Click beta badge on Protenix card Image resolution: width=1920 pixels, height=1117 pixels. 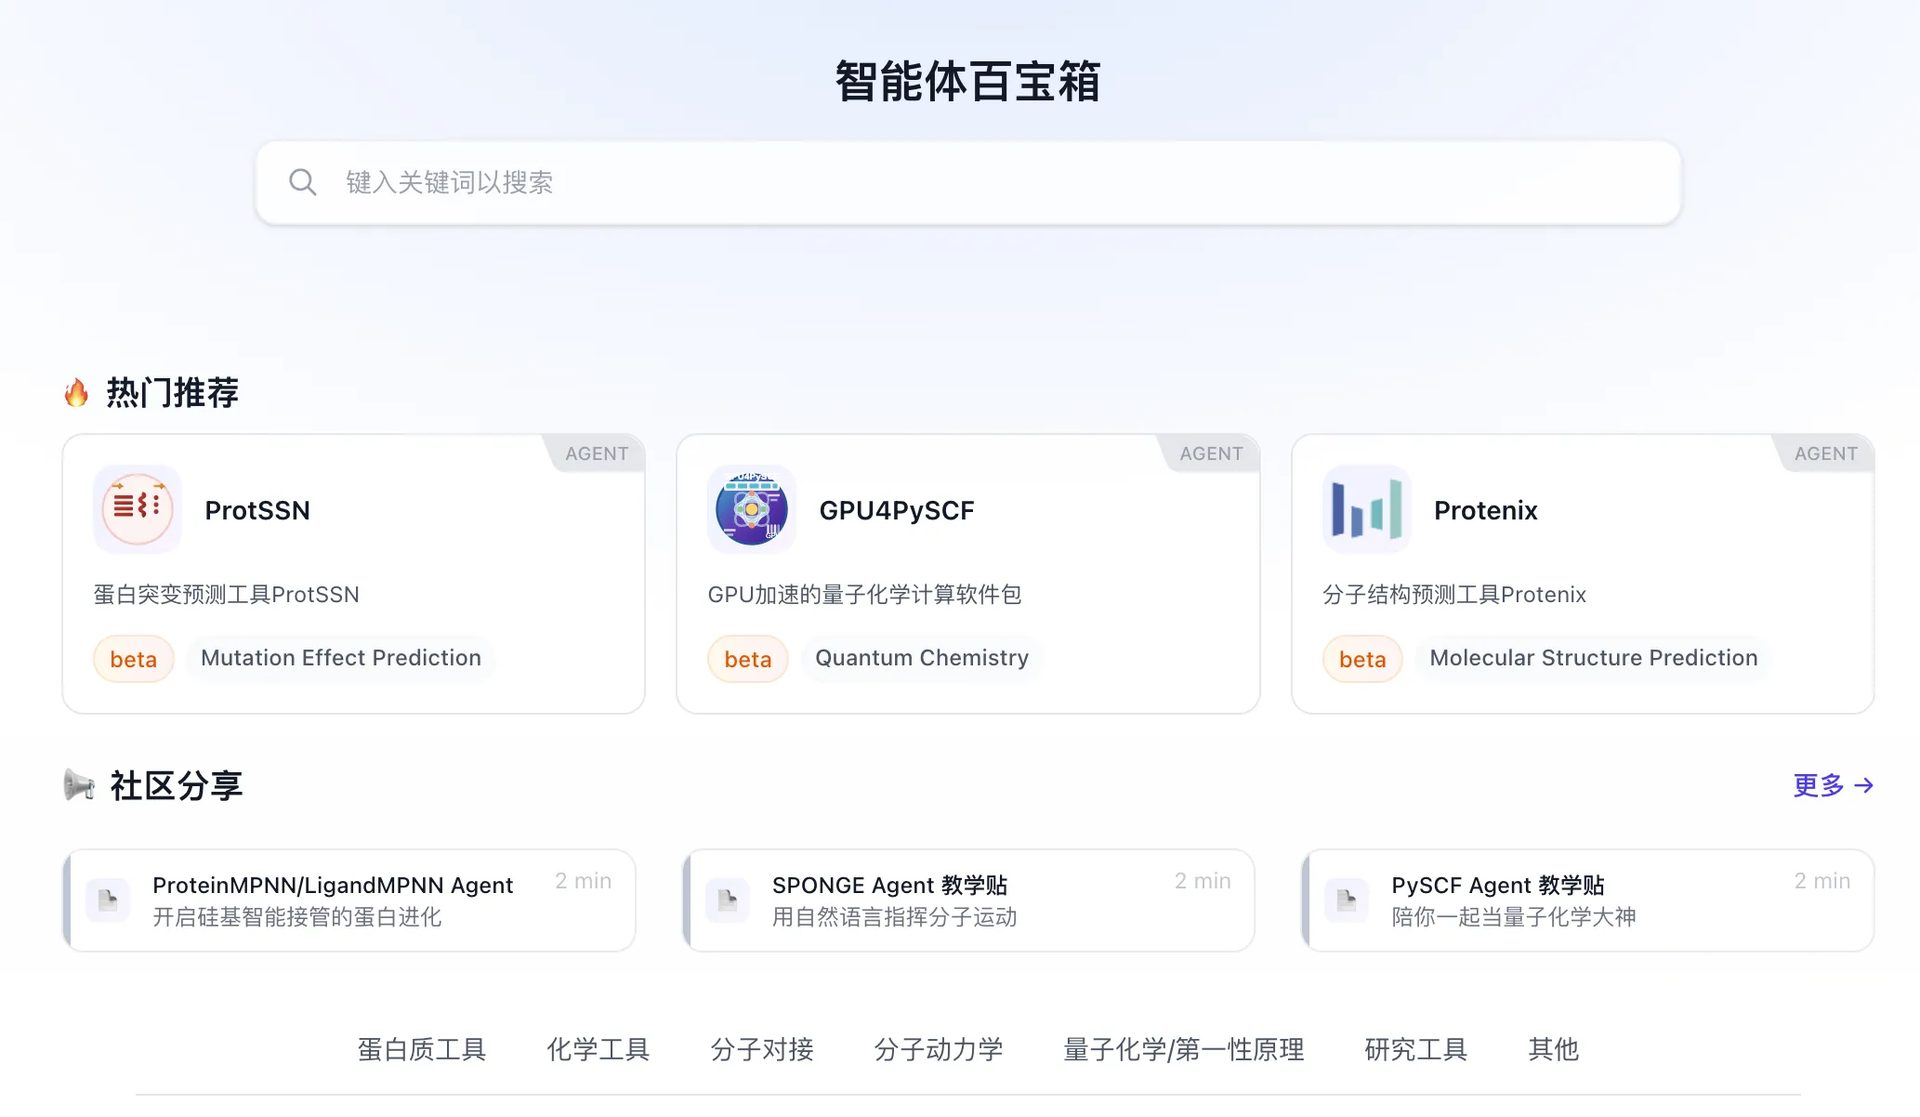[x=1362, y=659]
